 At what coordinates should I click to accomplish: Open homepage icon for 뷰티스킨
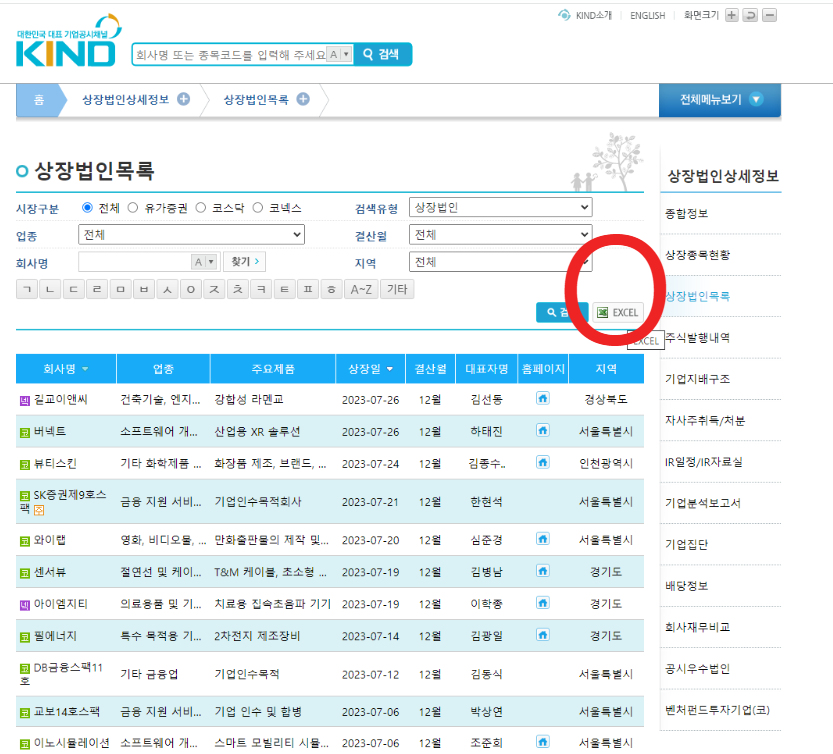pyautogui.click(x=542, y=462)
